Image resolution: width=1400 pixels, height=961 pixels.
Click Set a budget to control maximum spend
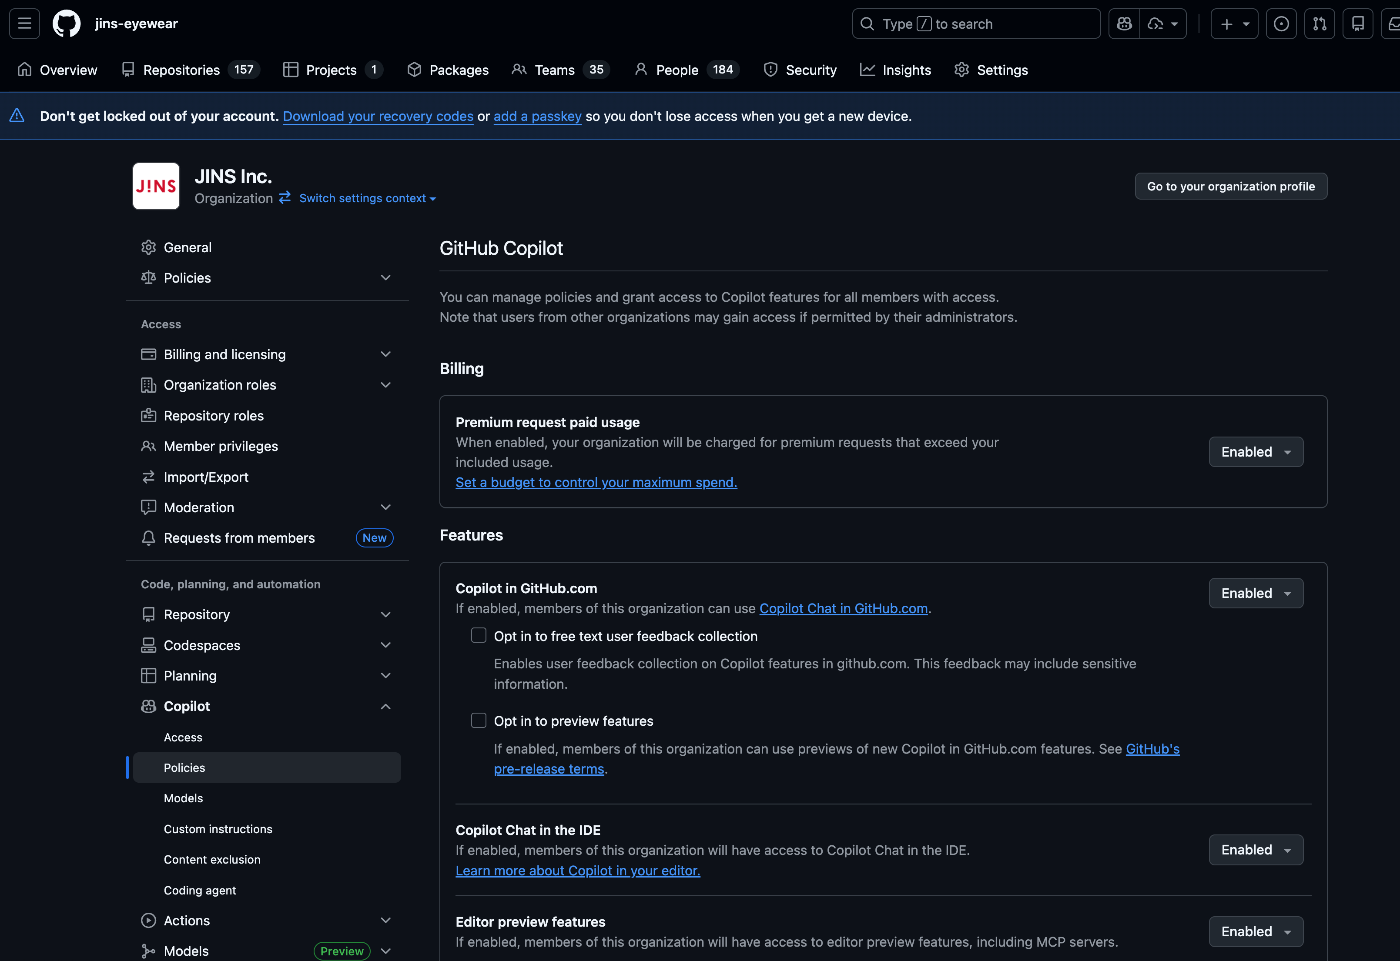click(596, 482)
